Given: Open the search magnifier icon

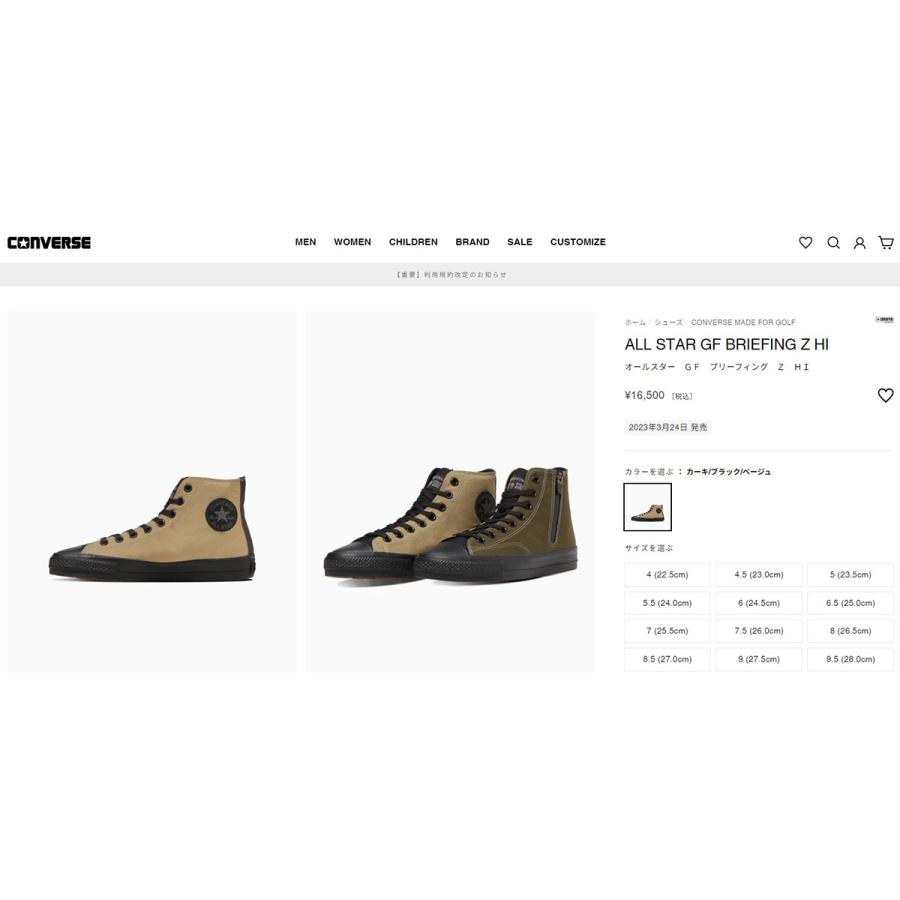Looking at the screenshot, I should (x=833, y=243).
